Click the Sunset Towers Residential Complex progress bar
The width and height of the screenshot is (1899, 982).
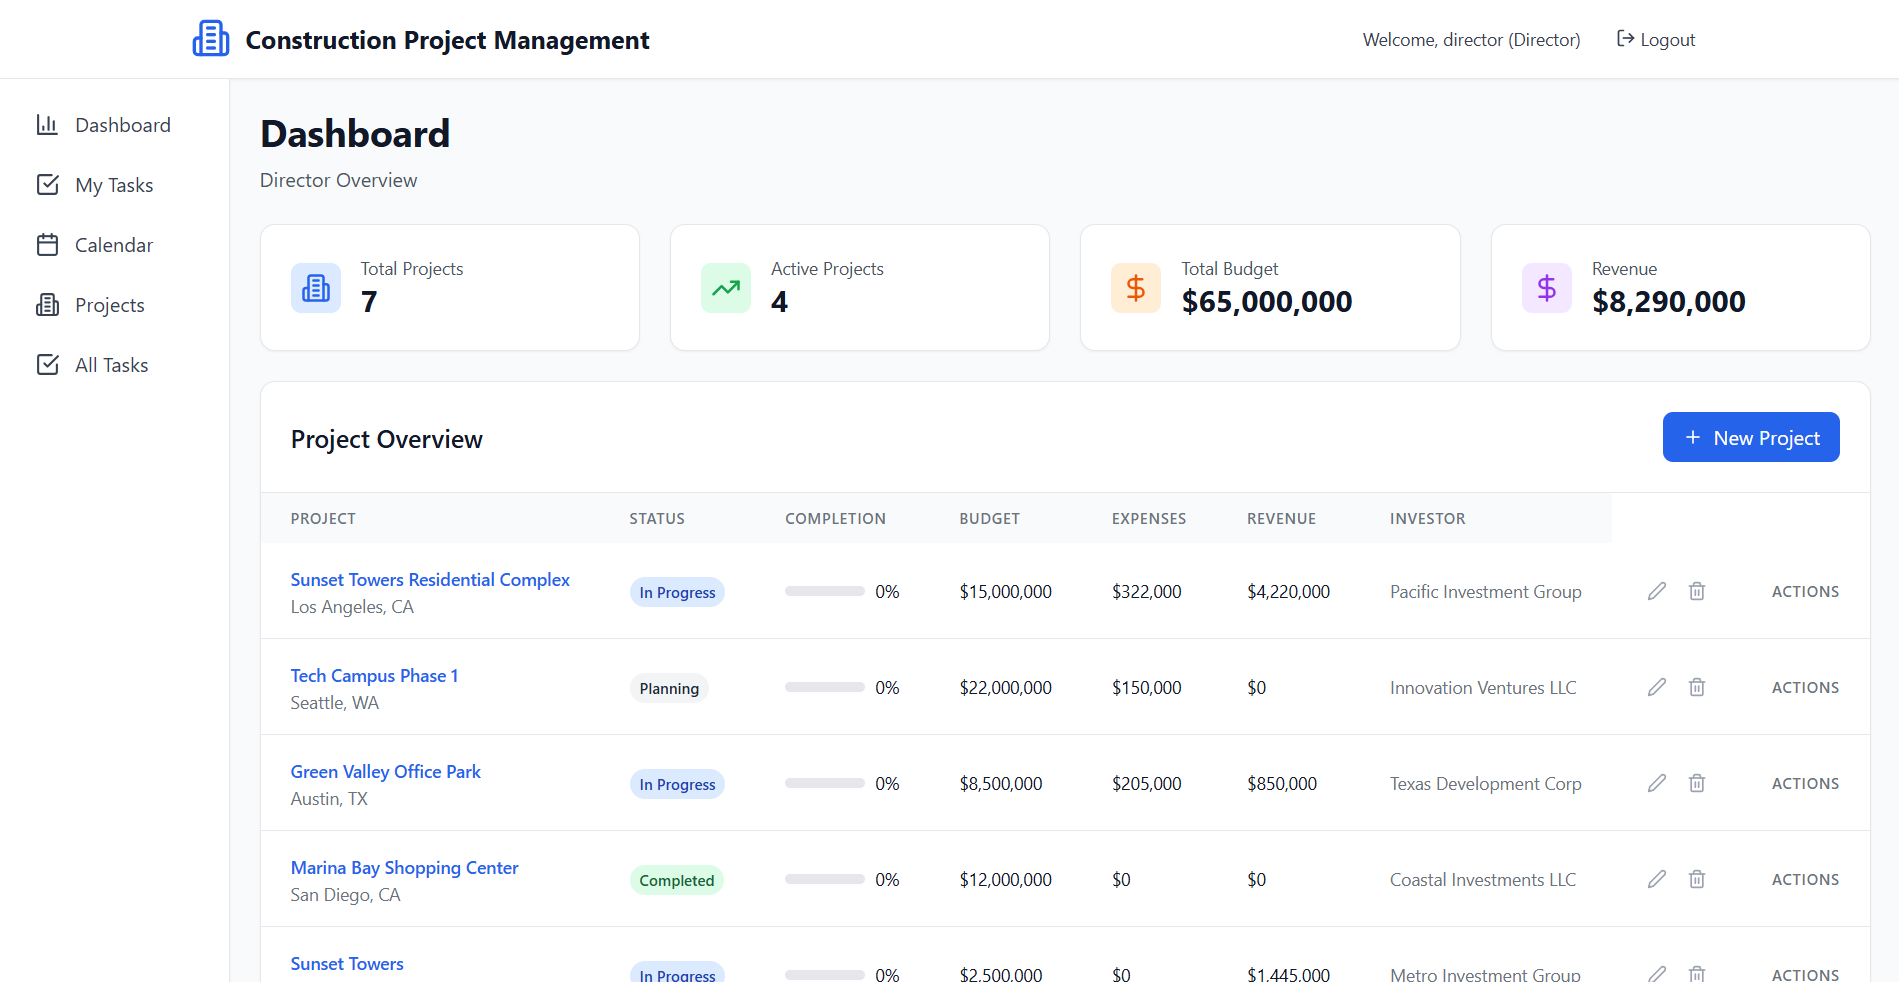[x=824, y=591]
